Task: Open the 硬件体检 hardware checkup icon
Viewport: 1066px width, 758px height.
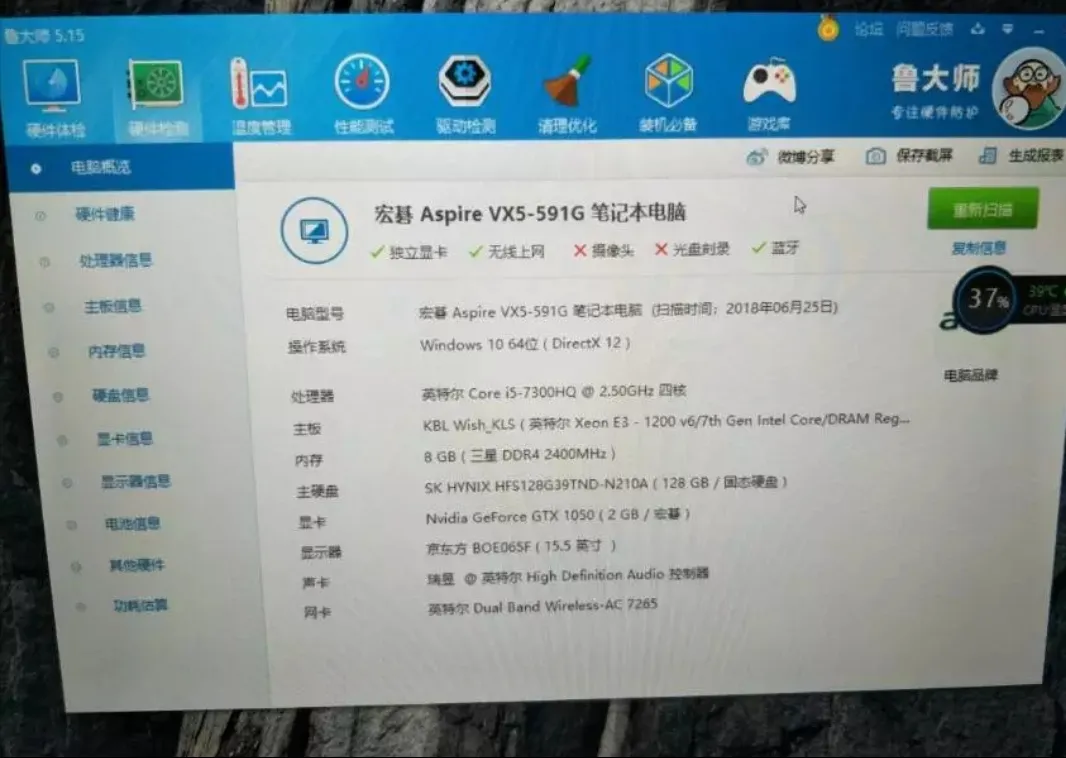Action: (53, 98)
